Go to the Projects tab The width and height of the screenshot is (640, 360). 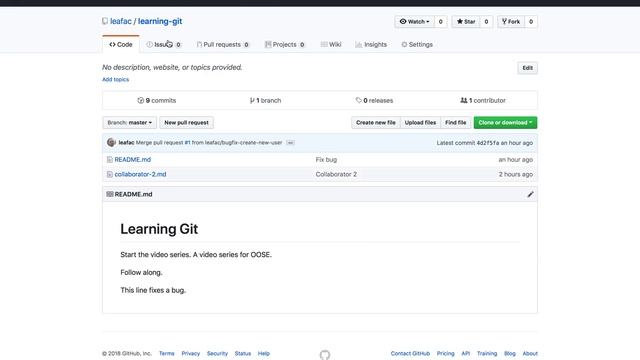pyautogui.click(x=285, y=44)
